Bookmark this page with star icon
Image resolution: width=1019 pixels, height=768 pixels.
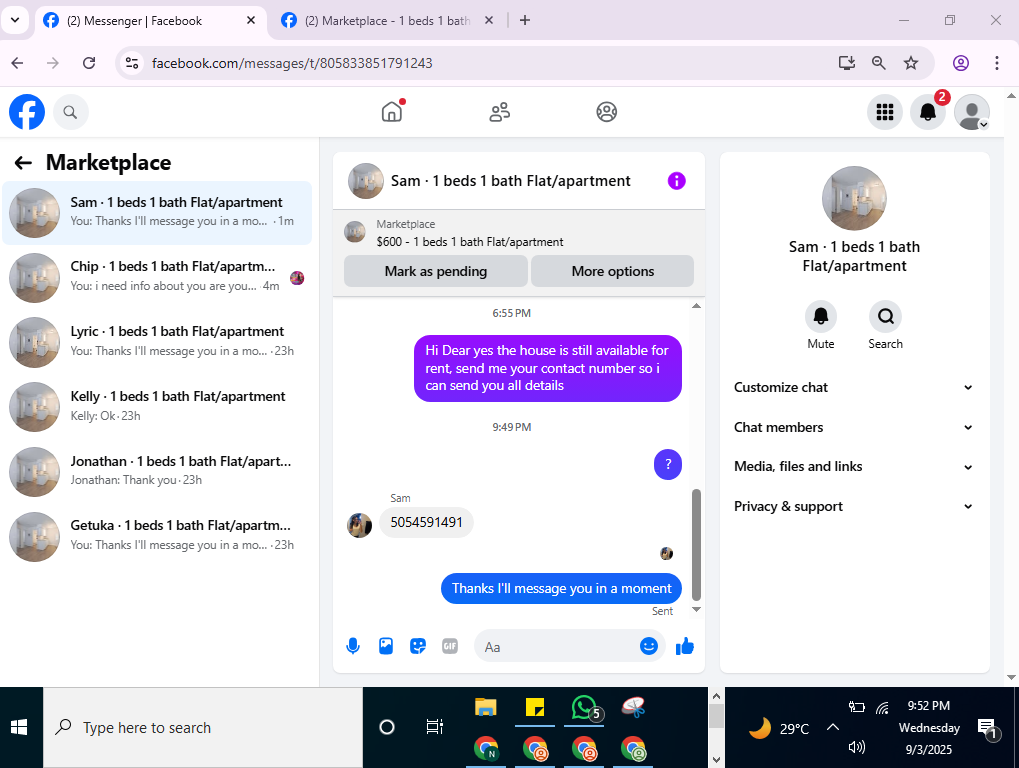tap(911, 63)
